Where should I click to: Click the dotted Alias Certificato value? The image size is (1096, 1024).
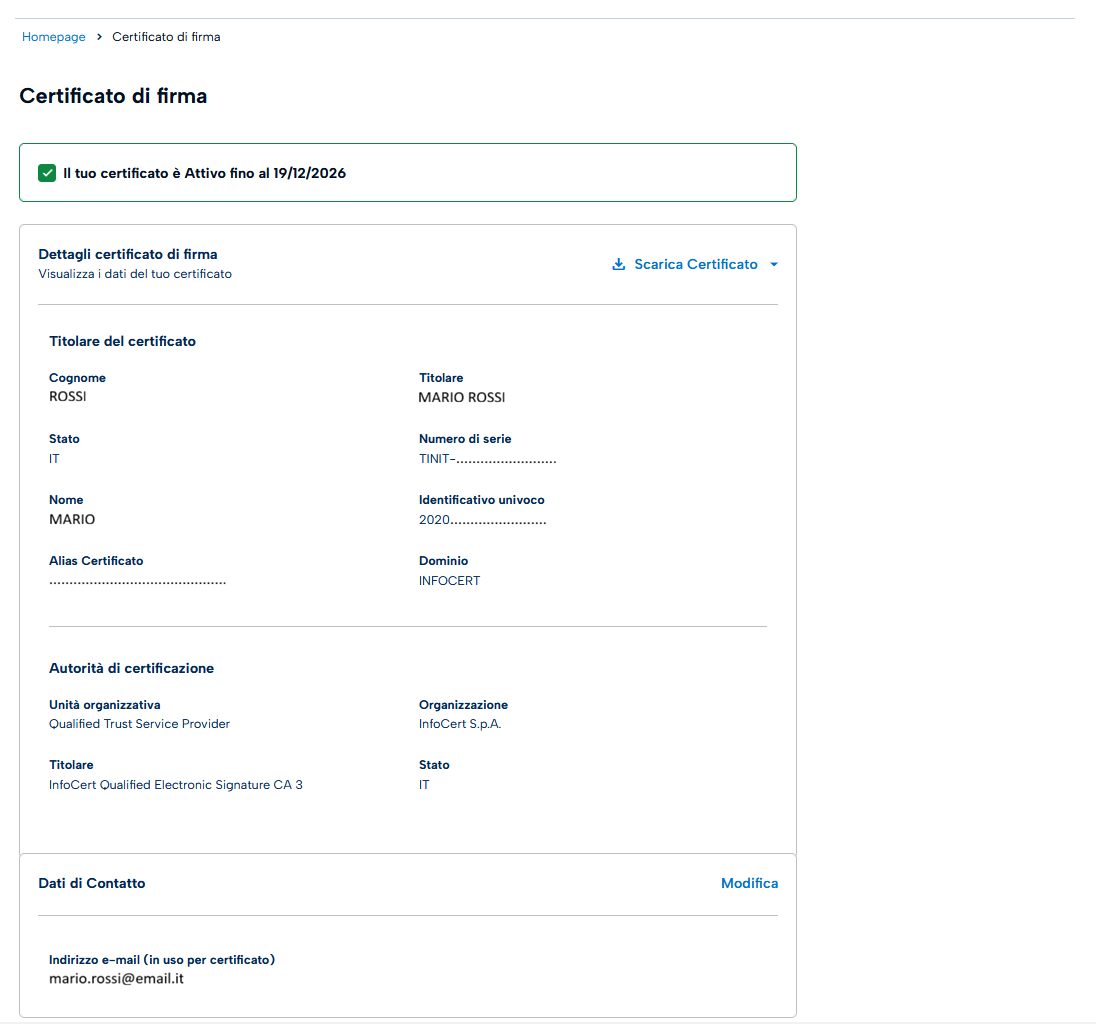pos(137,581)
